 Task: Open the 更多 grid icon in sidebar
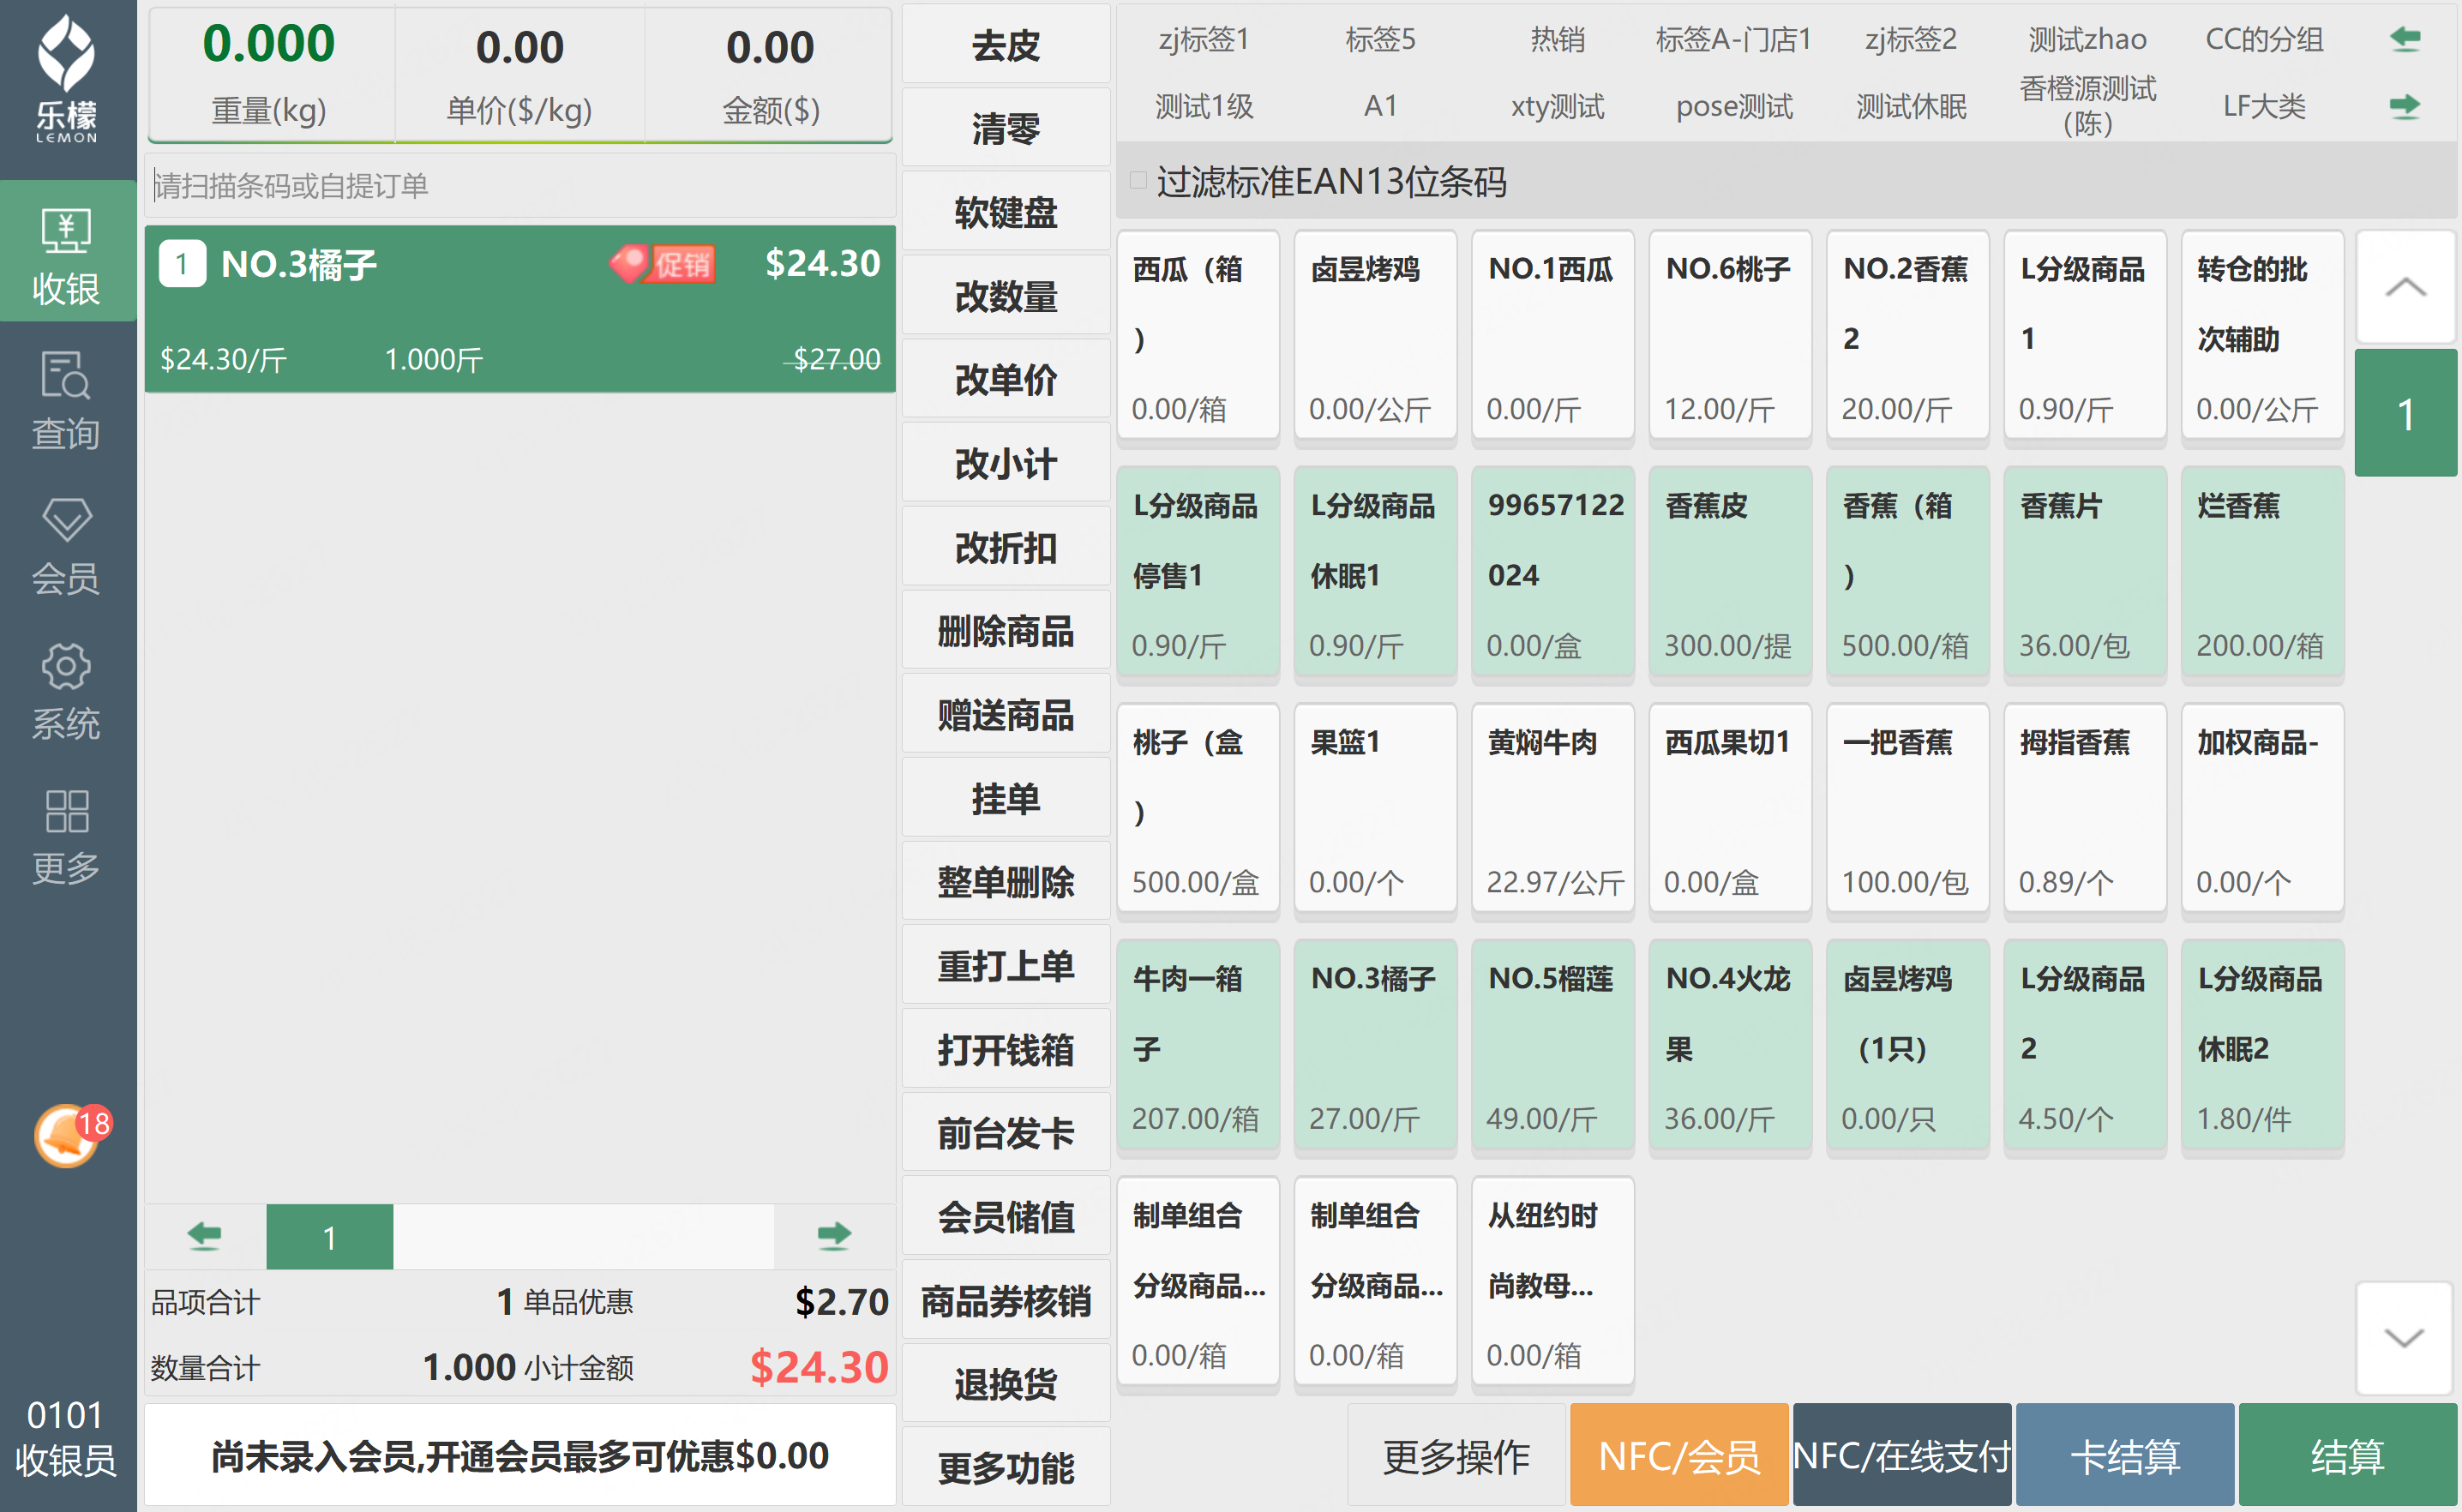(66, 811)
